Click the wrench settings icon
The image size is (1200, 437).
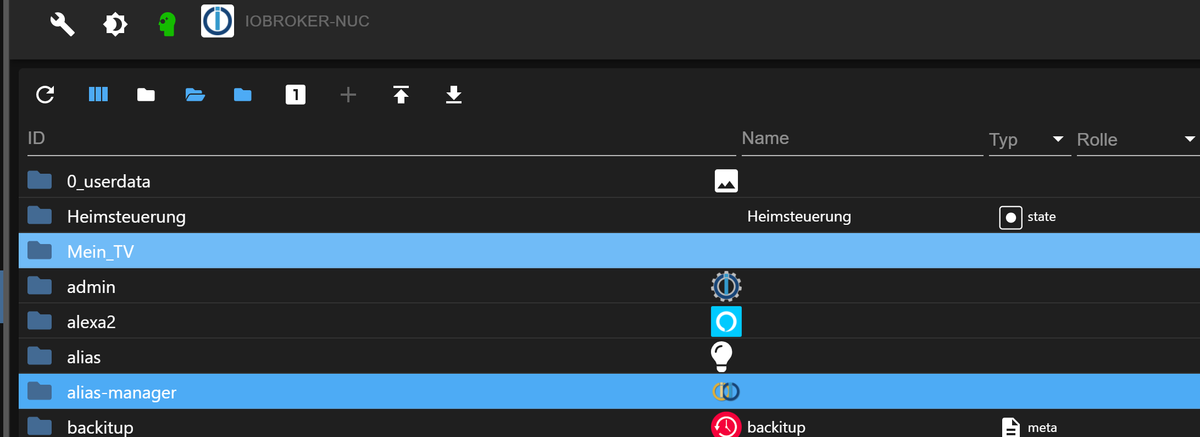[x=62, y=22]
